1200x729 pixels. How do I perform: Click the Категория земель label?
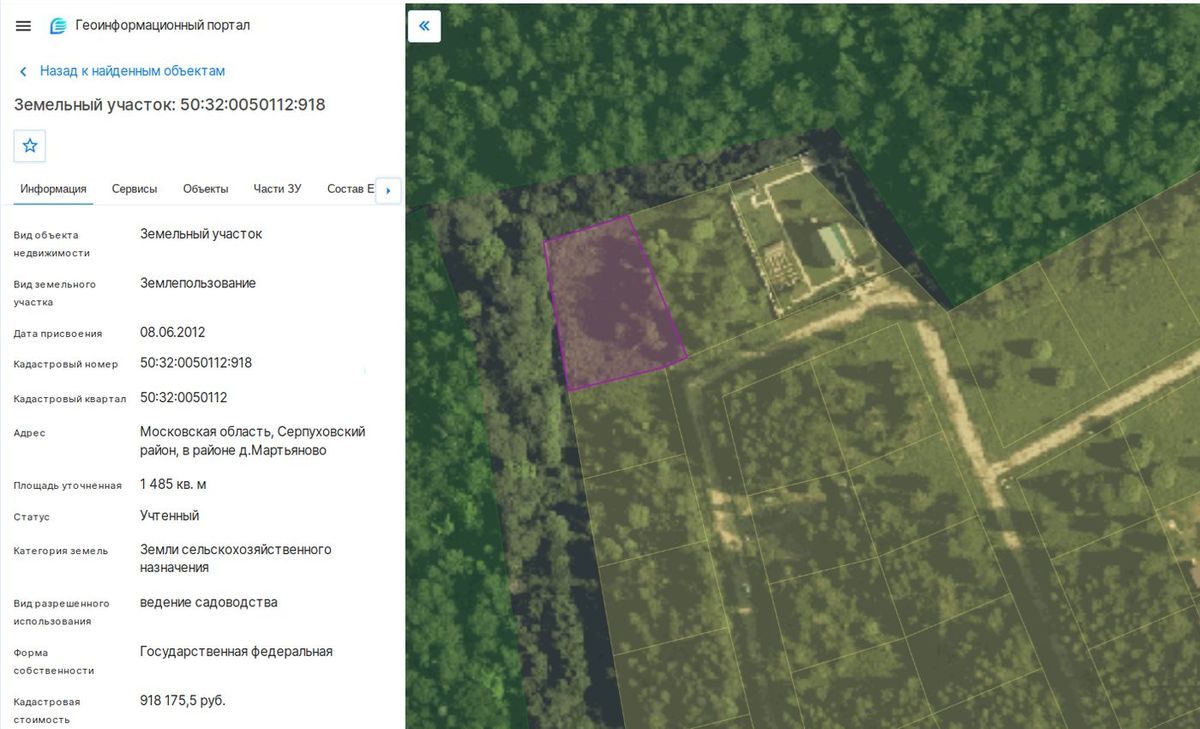[x=61, y=550]
